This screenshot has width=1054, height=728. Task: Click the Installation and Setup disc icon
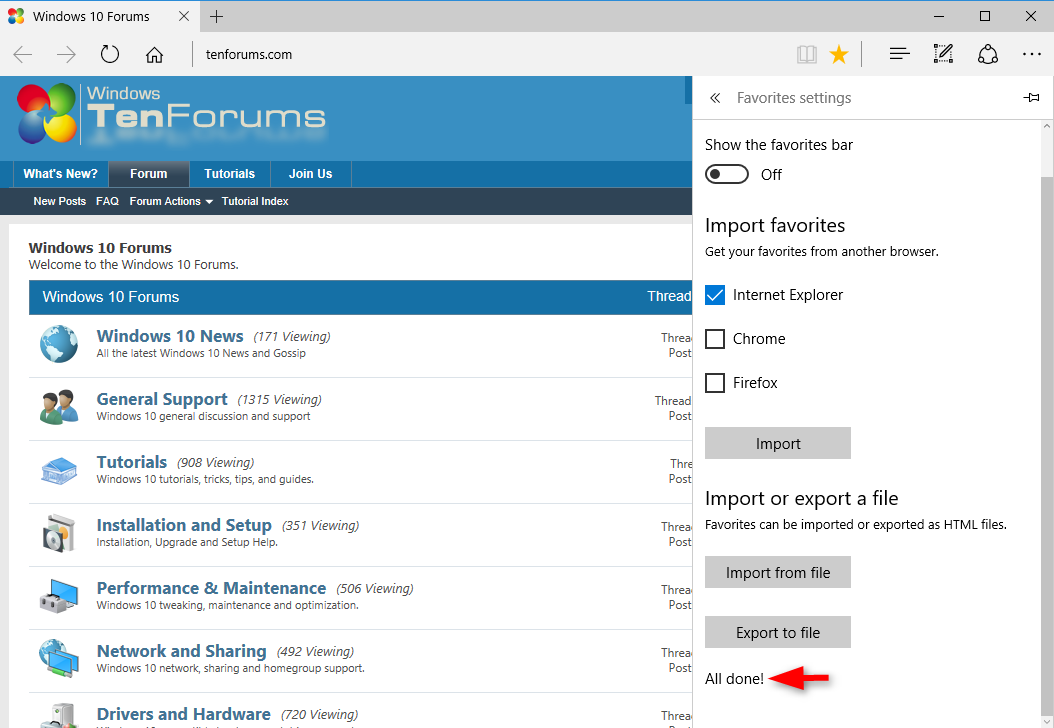tap(58, 533)
